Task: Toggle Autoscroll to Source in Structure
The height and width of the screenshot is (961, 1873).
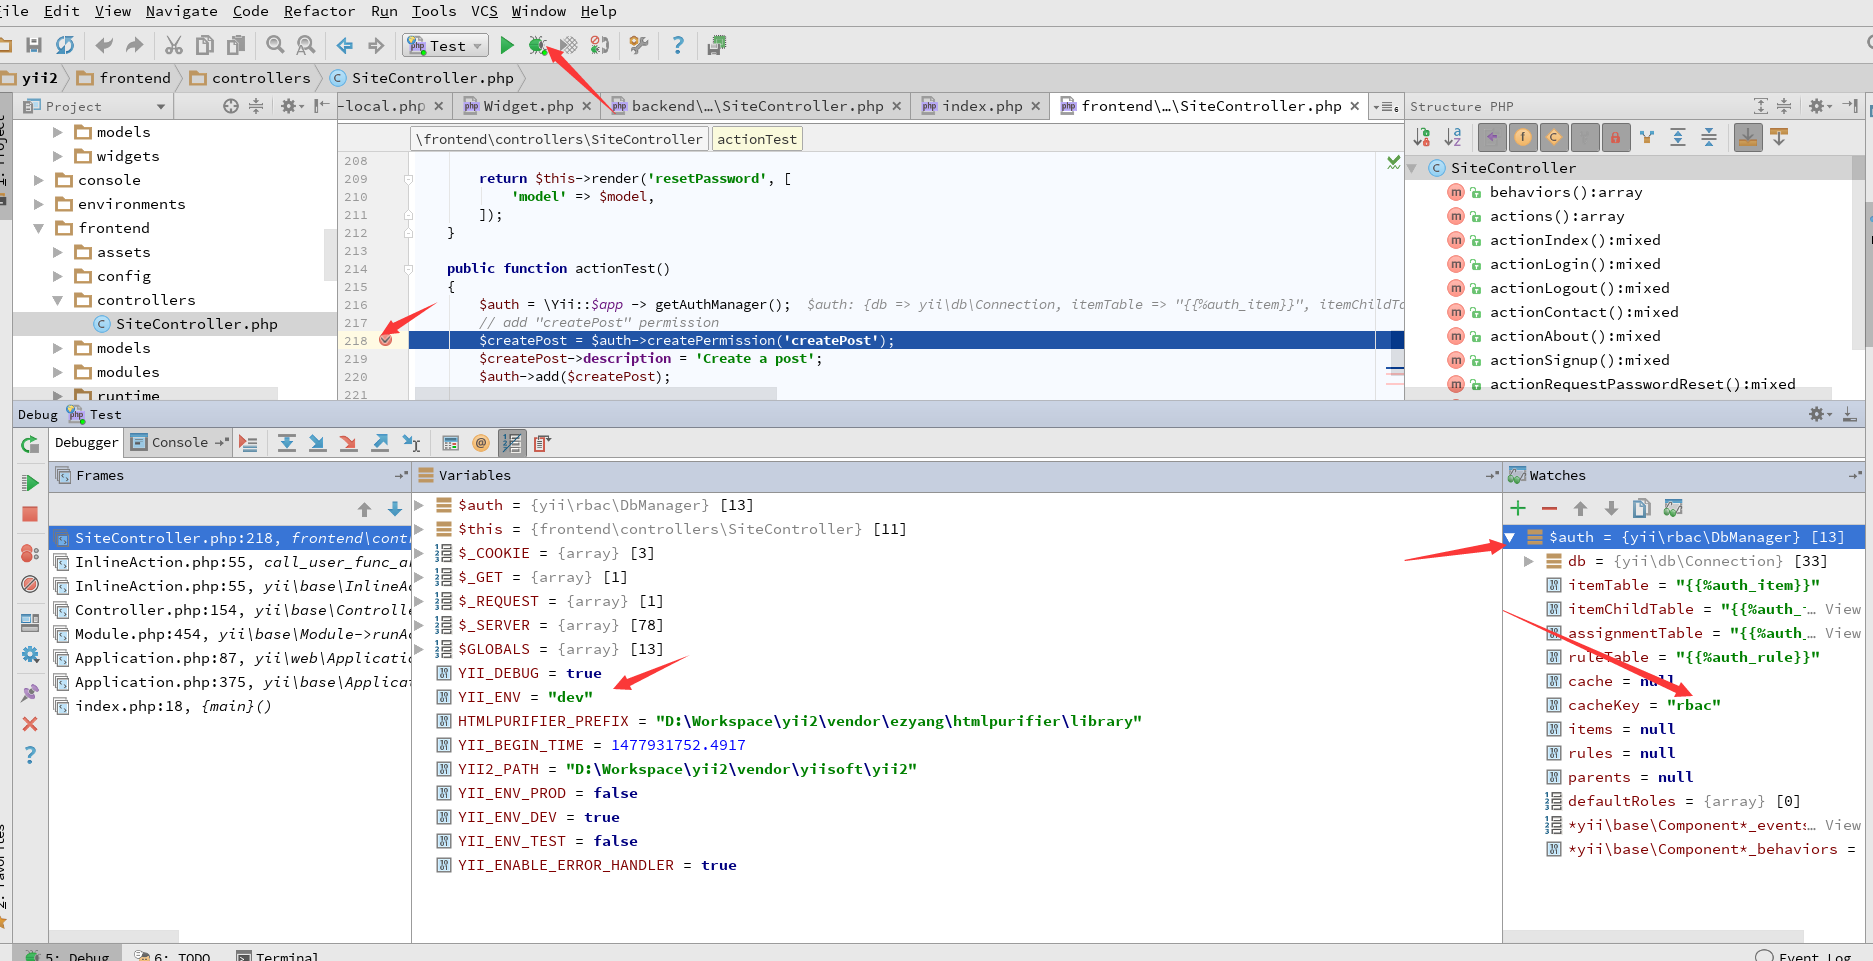Action: coord(1748,137)
